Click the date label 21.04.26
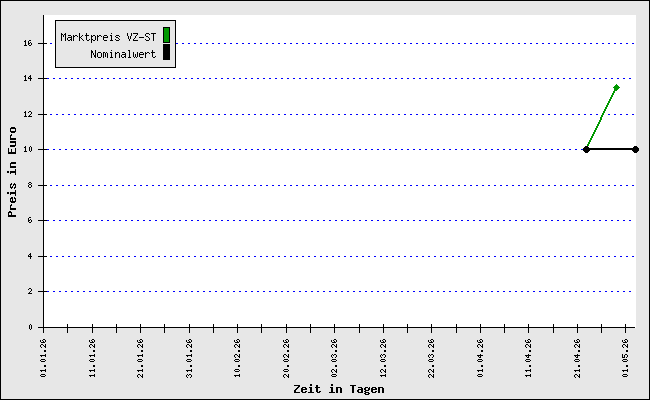This screenshot has height=400, width=650. (577, 358)
